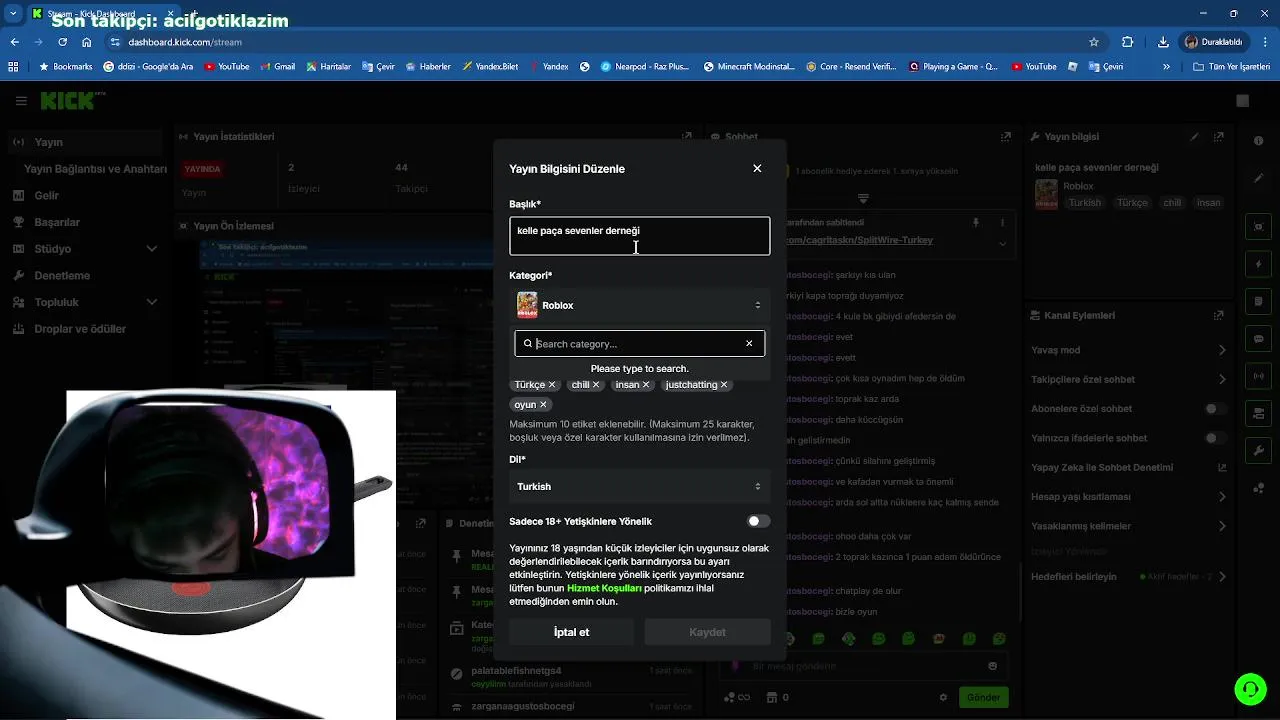Viewport: 1280px width, 720px height.
Task: Clear the category search with the X icon
Action: tap(749, 344)
